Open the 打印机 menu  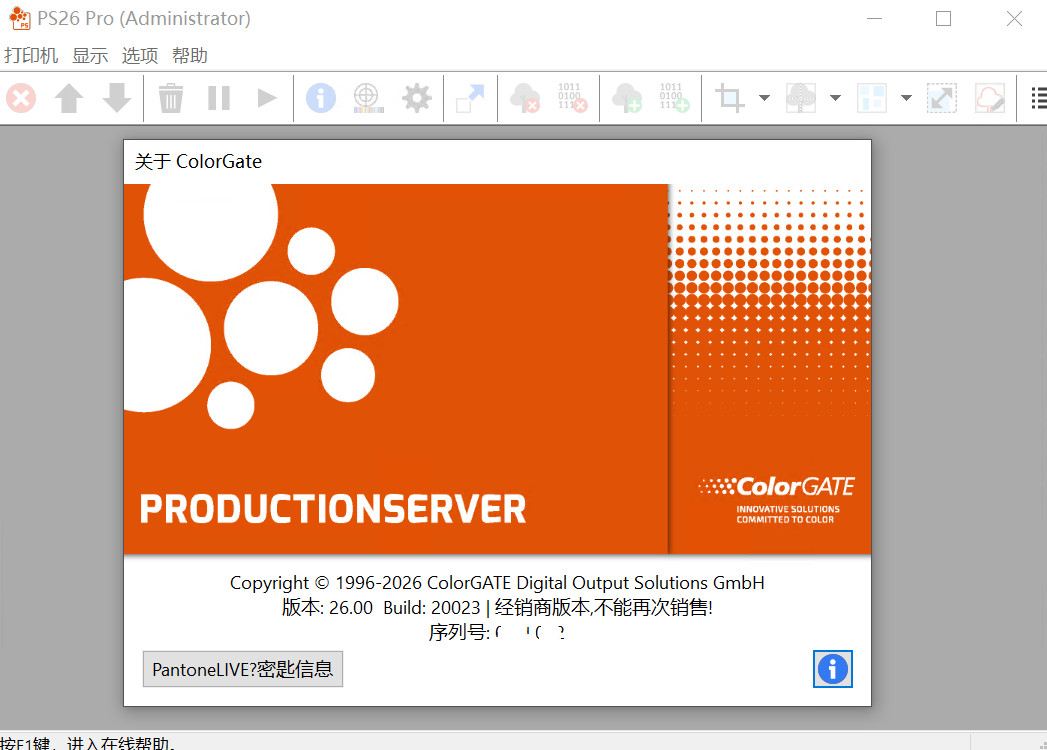[31, 55]
